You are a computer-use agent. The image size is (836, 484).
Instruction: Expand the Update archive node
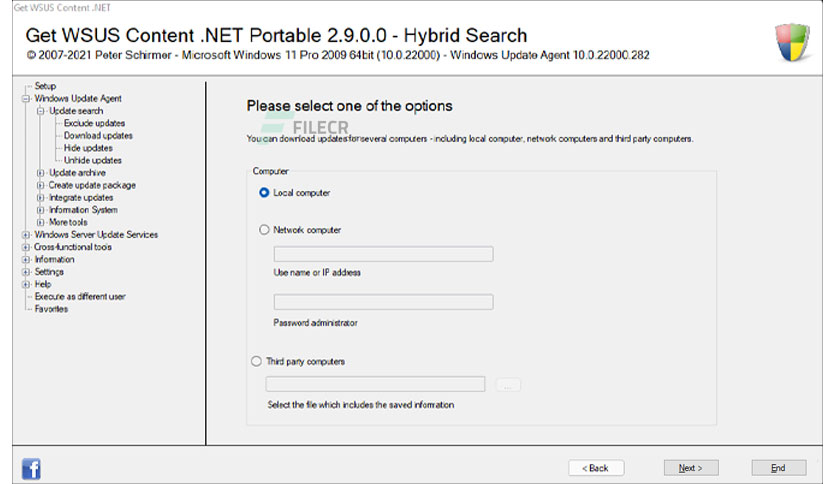point(41,173)
